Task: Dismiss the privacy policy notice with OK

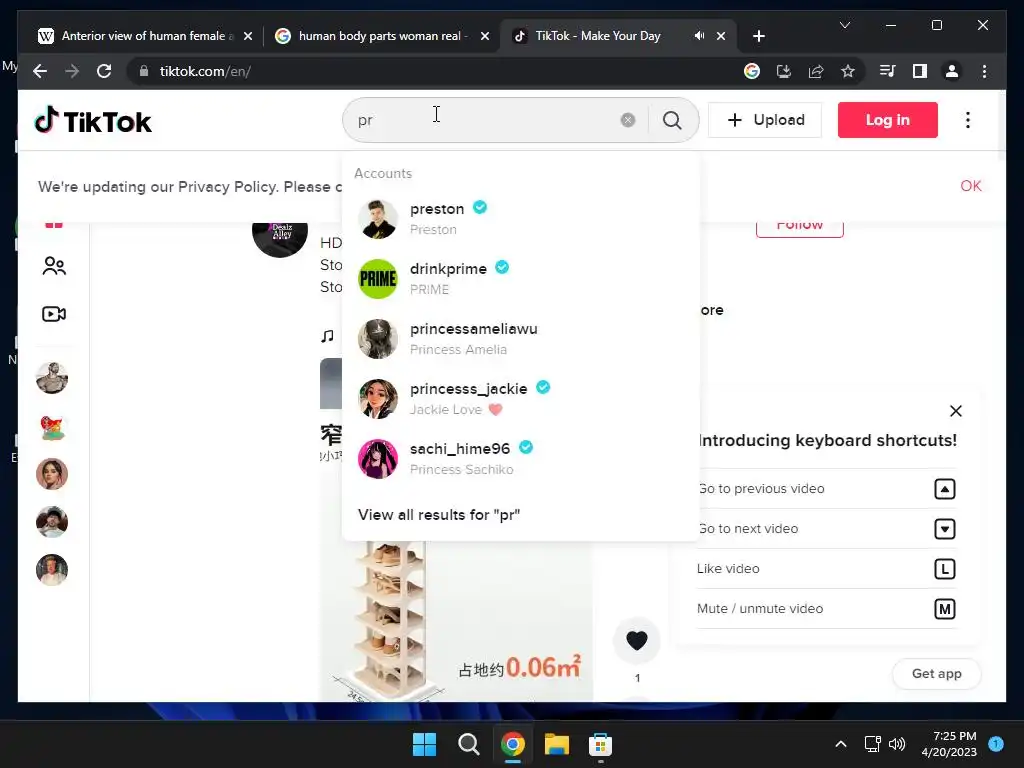Action: click(x=970, y=186)
